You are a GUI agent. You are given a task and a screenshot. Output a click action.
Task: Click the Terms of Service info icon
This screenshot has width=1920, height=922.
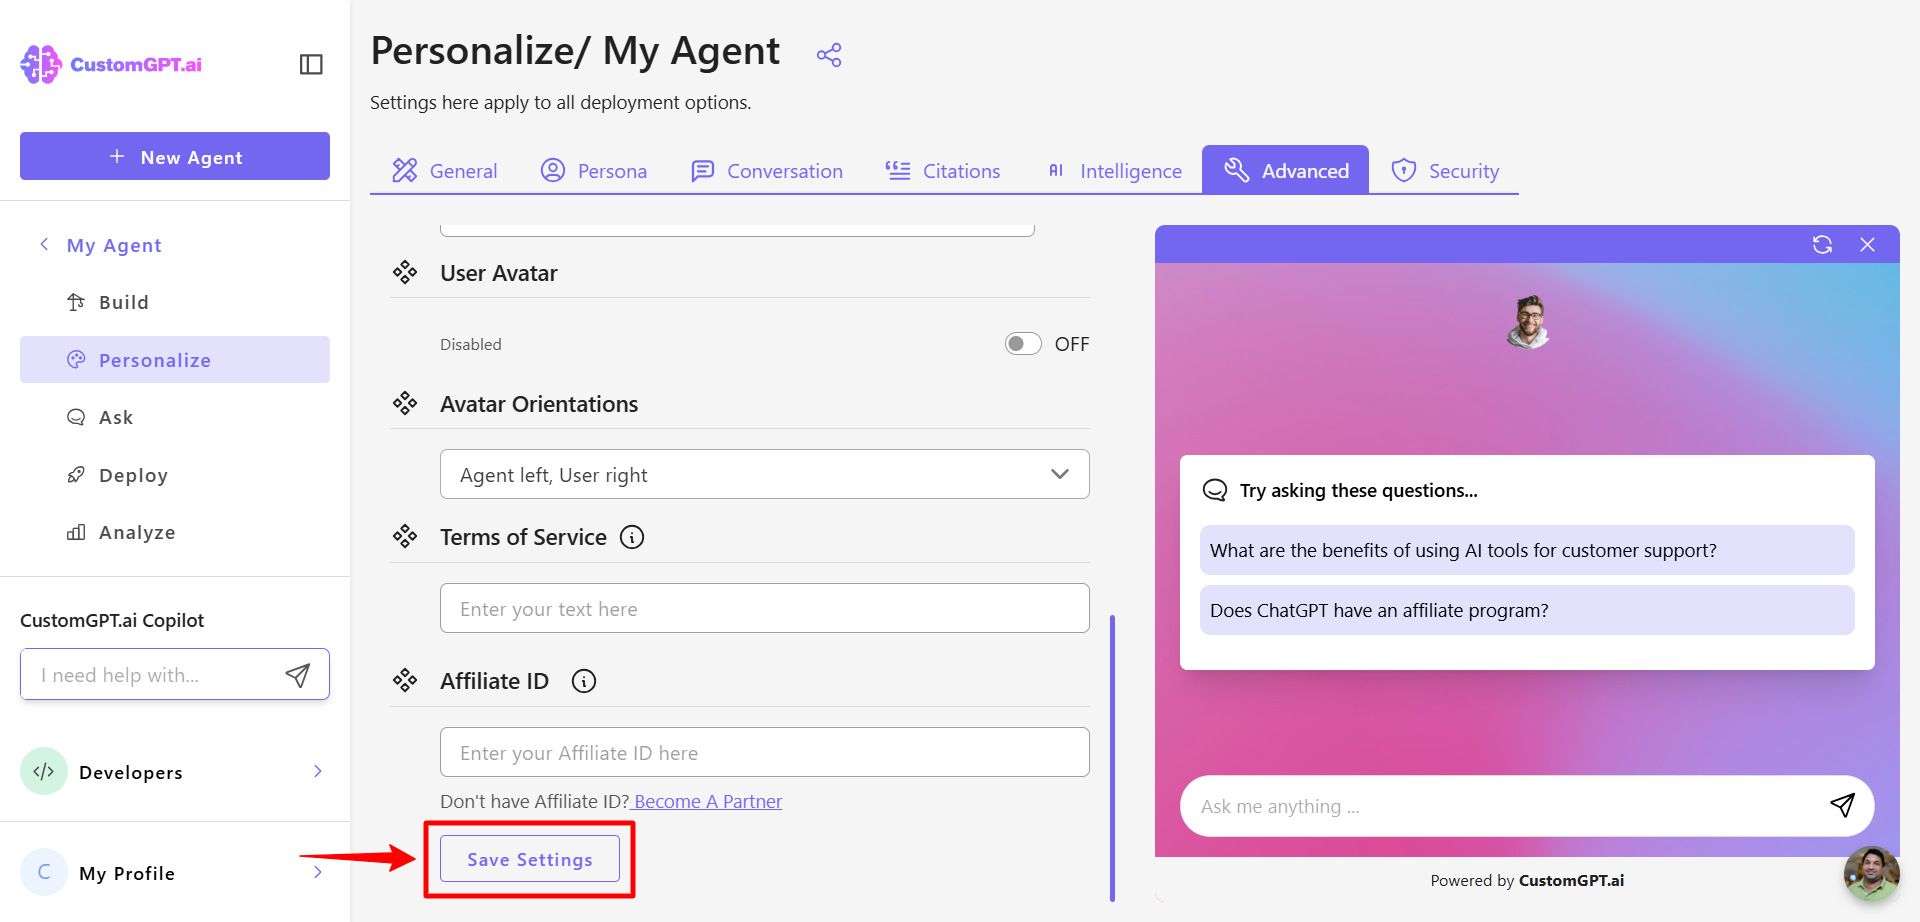(632, 537)
